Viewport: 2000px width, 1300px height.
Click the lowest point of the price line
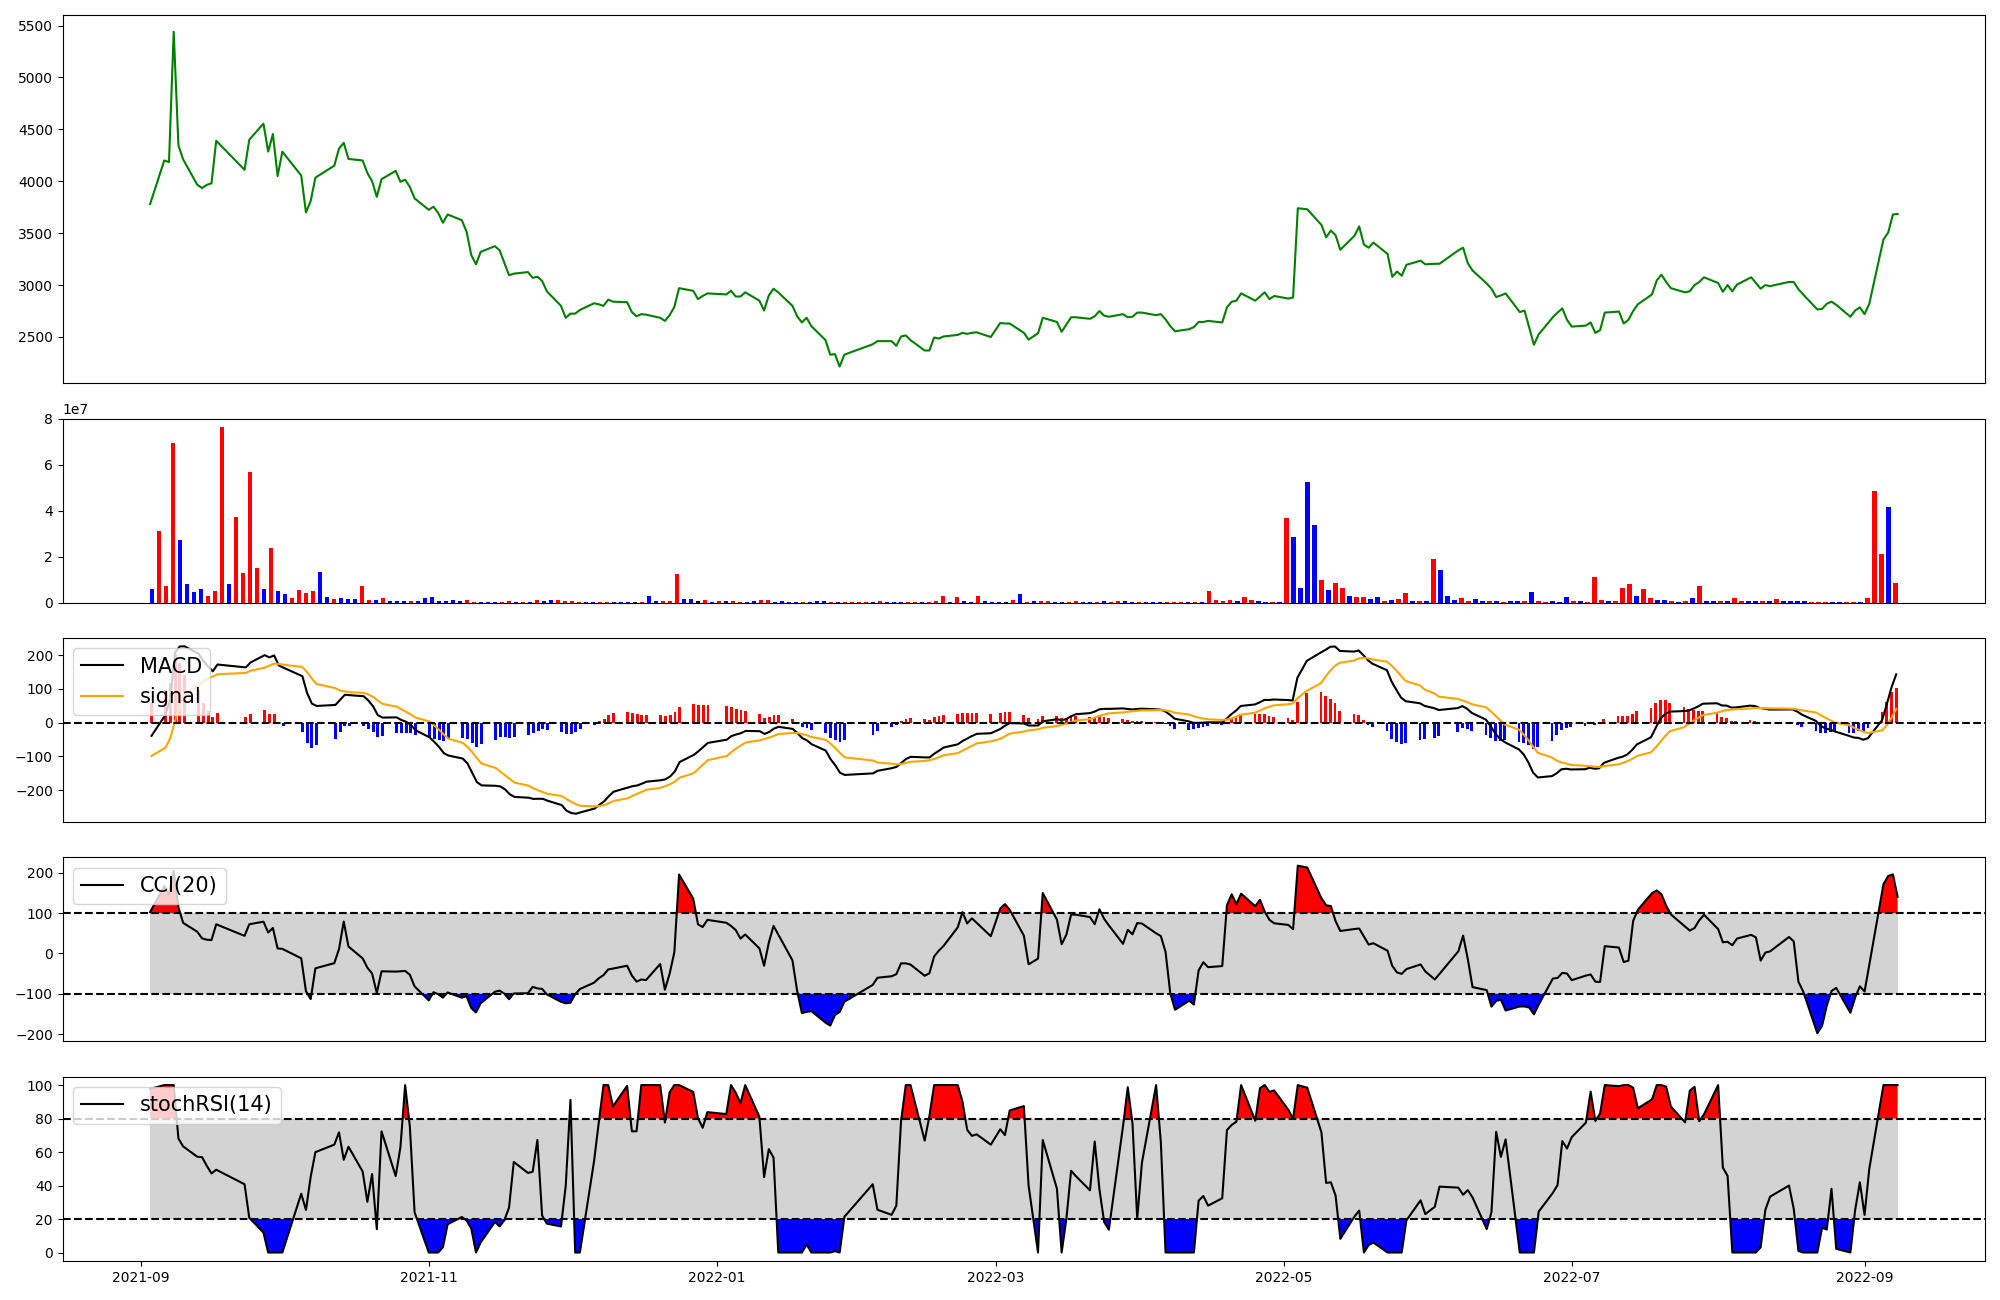(x=839, y=366)
